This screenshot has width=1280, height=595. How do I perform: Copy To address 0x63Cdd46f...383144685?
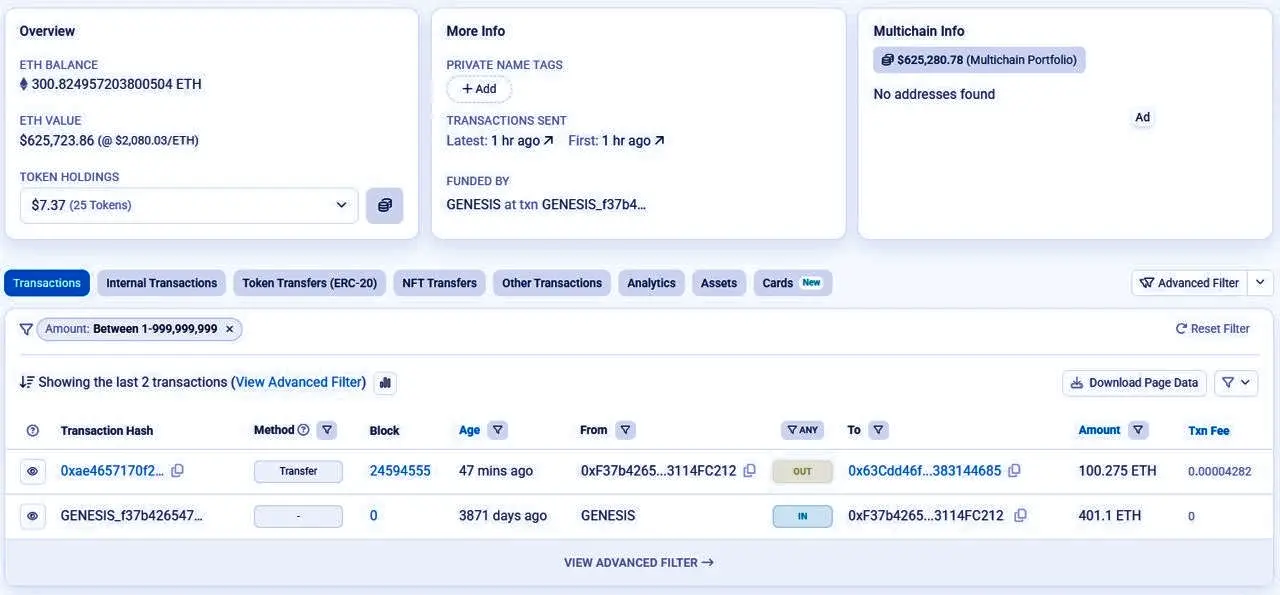tap(1014, 470)
